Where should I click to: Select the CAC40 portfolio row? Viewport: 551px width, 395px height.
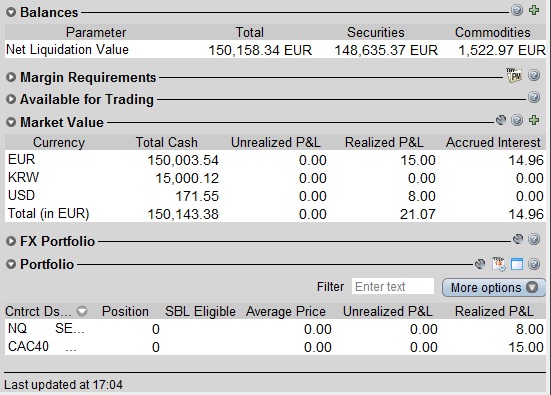[275, 347]
